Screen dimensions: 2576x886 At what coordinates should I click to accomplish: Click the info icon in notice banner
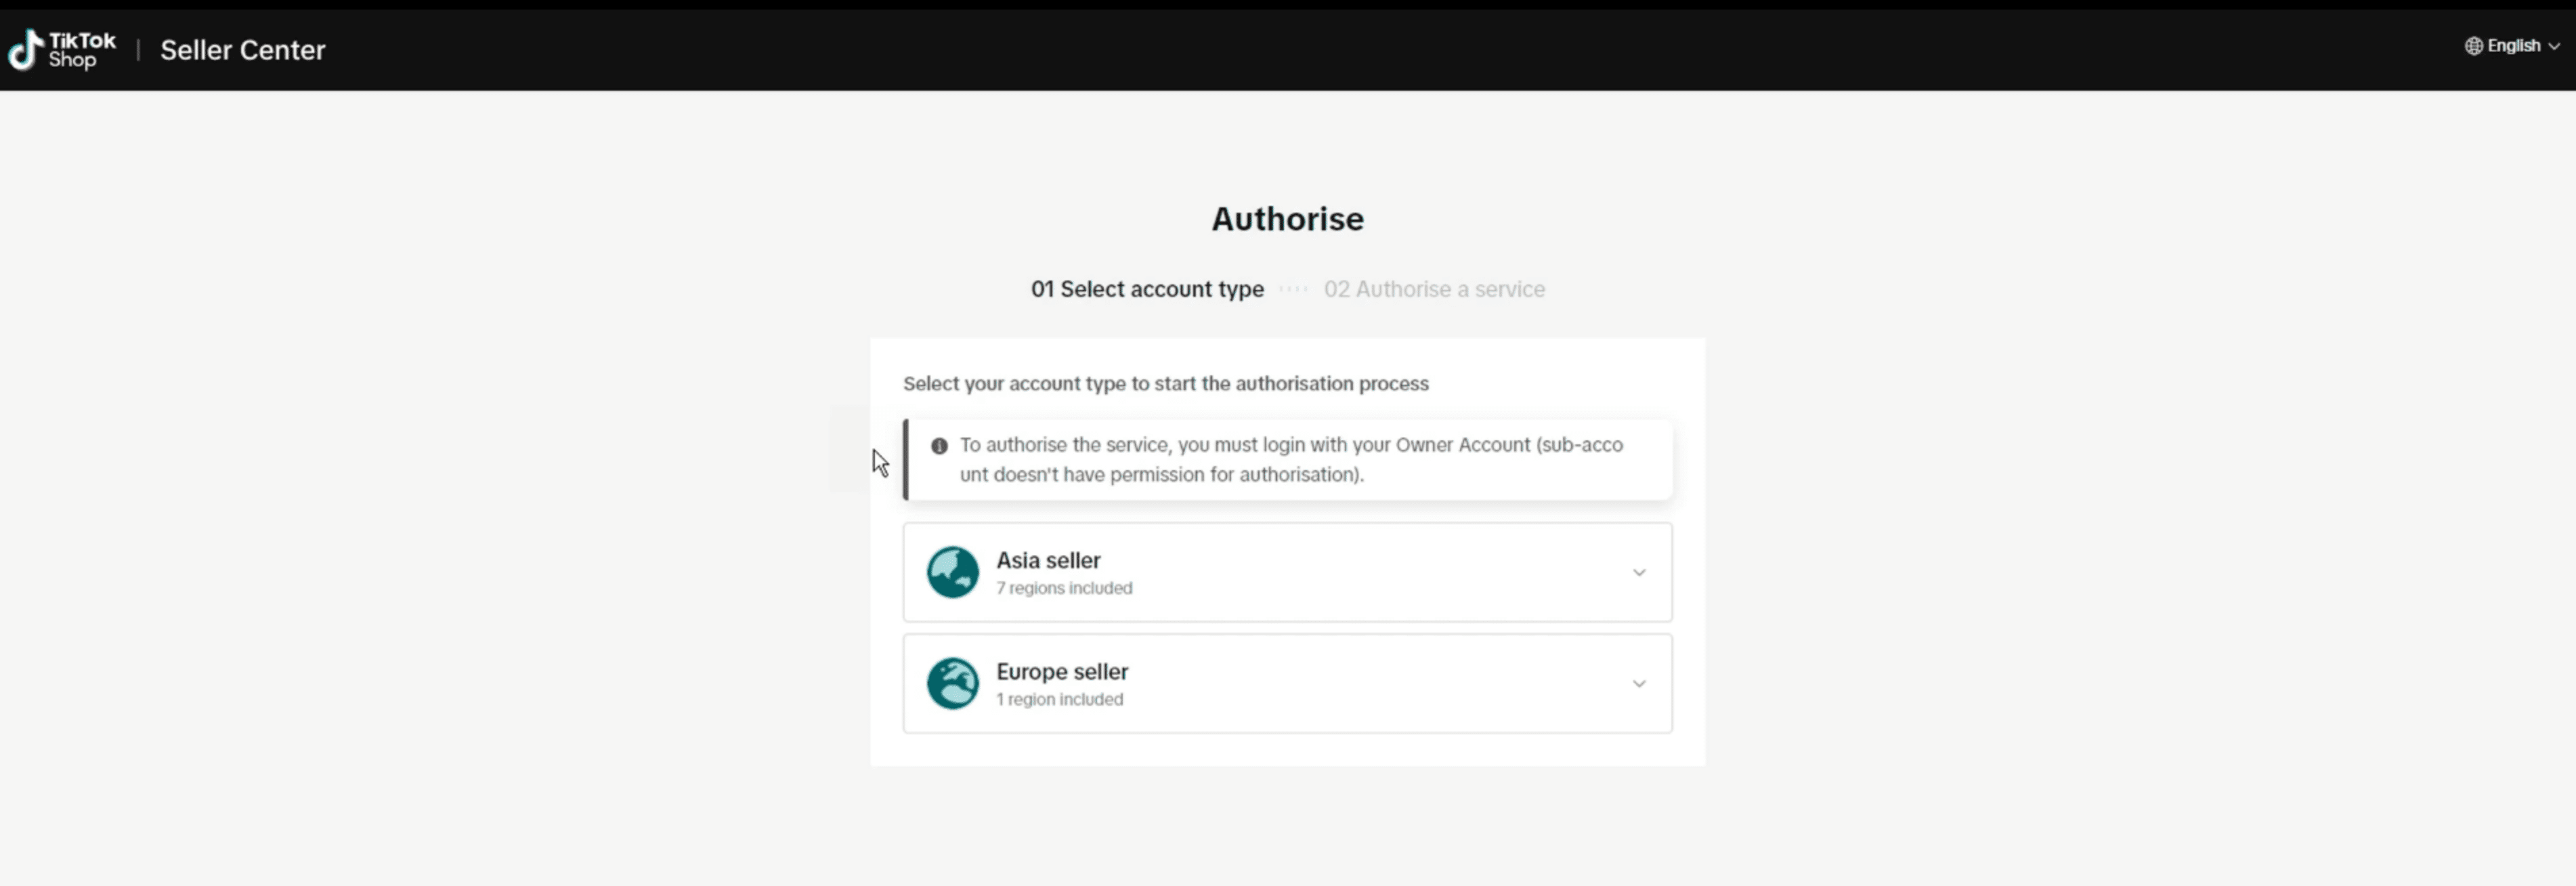point(939,446)
